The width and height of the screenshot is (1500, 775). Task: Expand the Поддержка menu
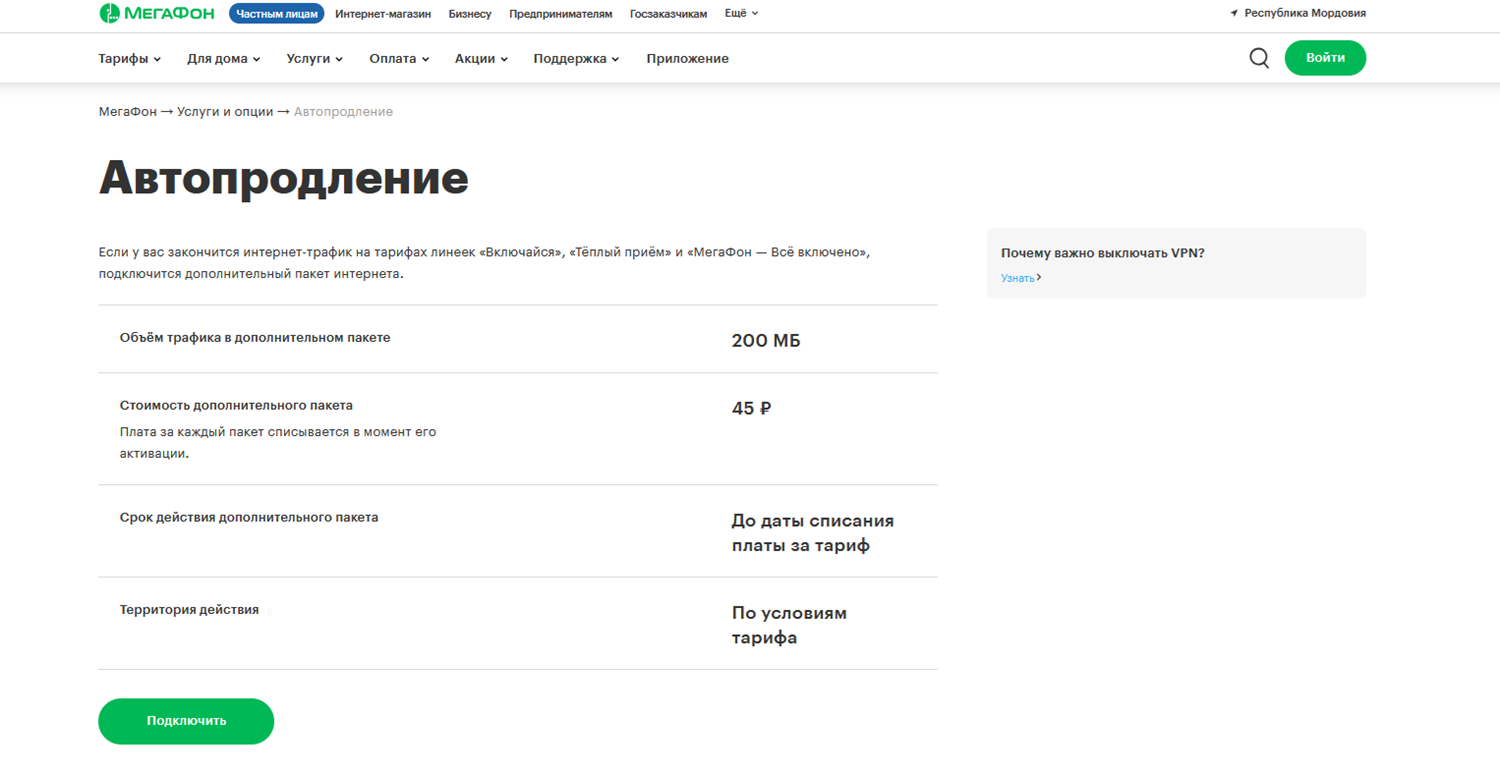pyautogui.click(x=576, y=59)
